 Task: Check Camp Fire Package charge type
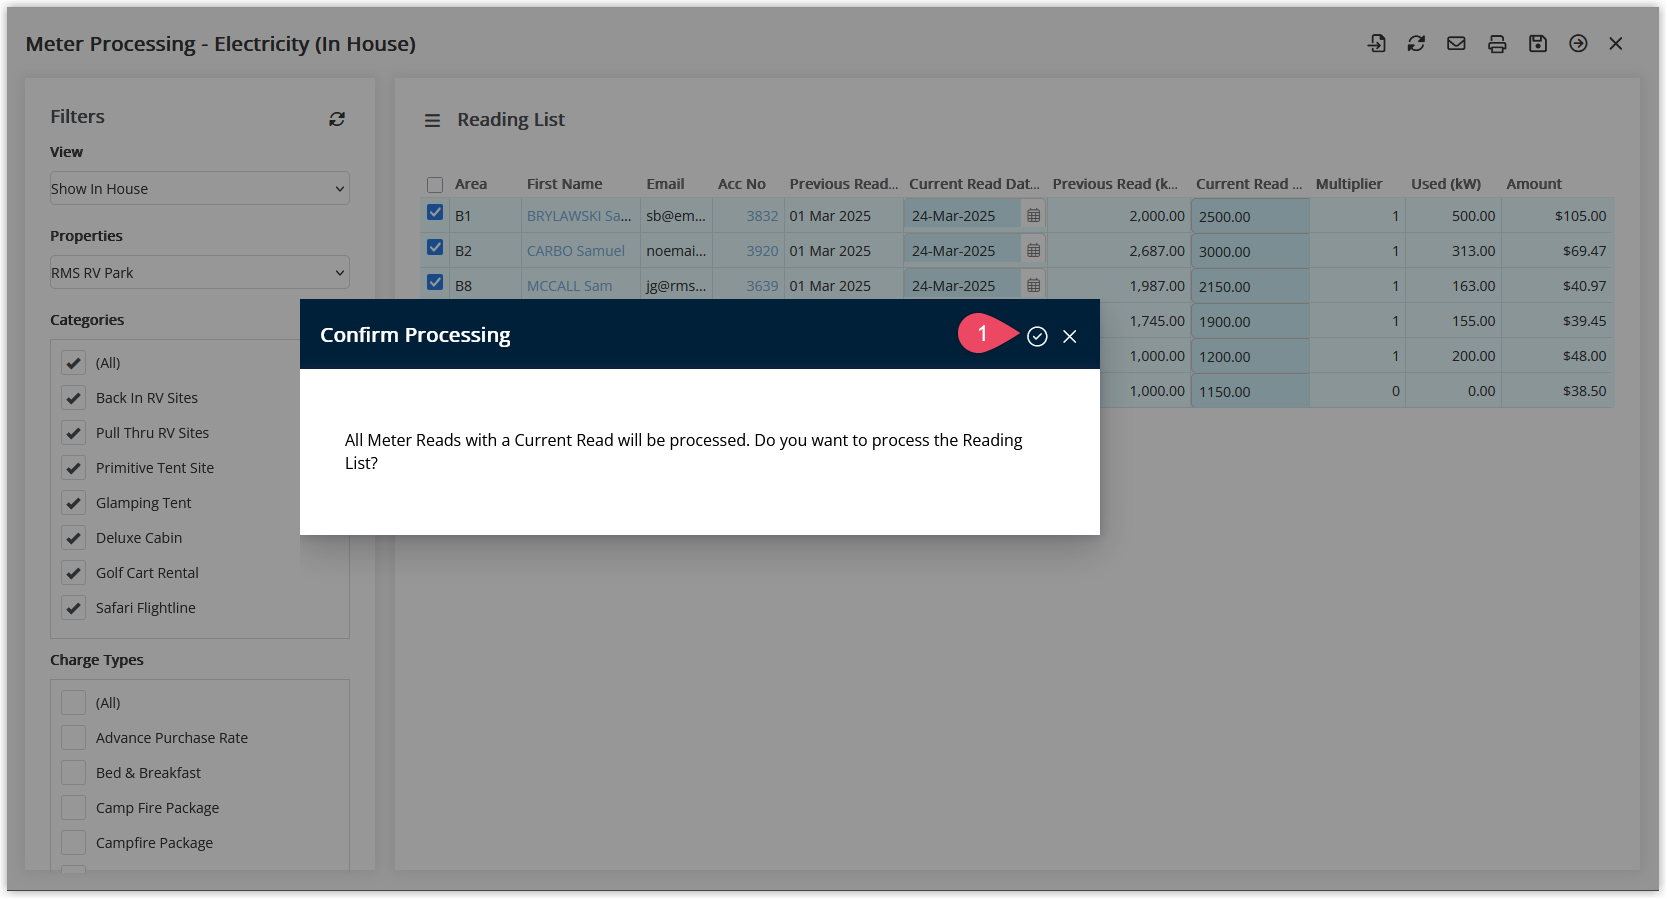[x=74, y=808]
